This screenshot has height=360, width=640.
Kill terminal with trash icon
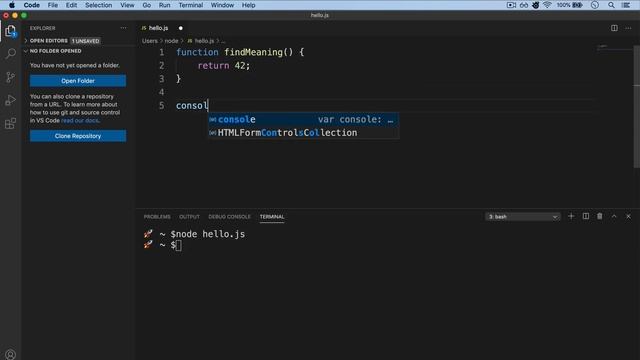coord(600,216)
